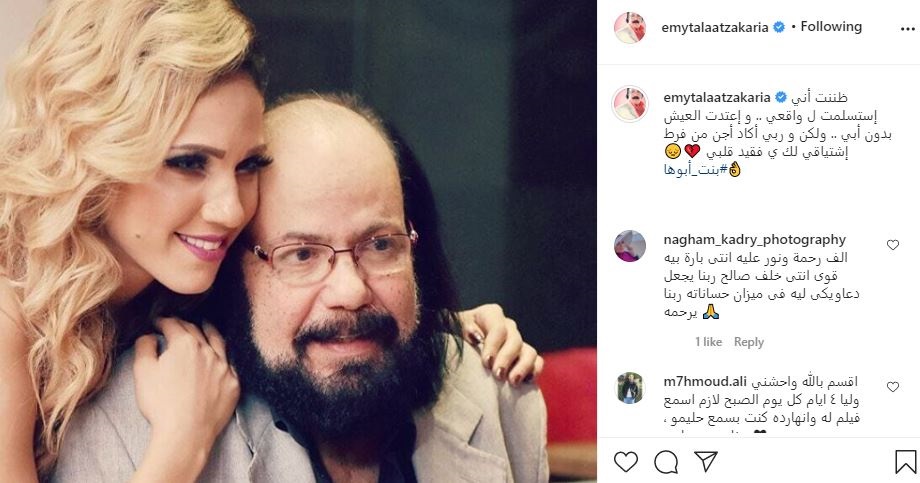Open m7hmoud.ali's profile avatar

tap(630, 387)
